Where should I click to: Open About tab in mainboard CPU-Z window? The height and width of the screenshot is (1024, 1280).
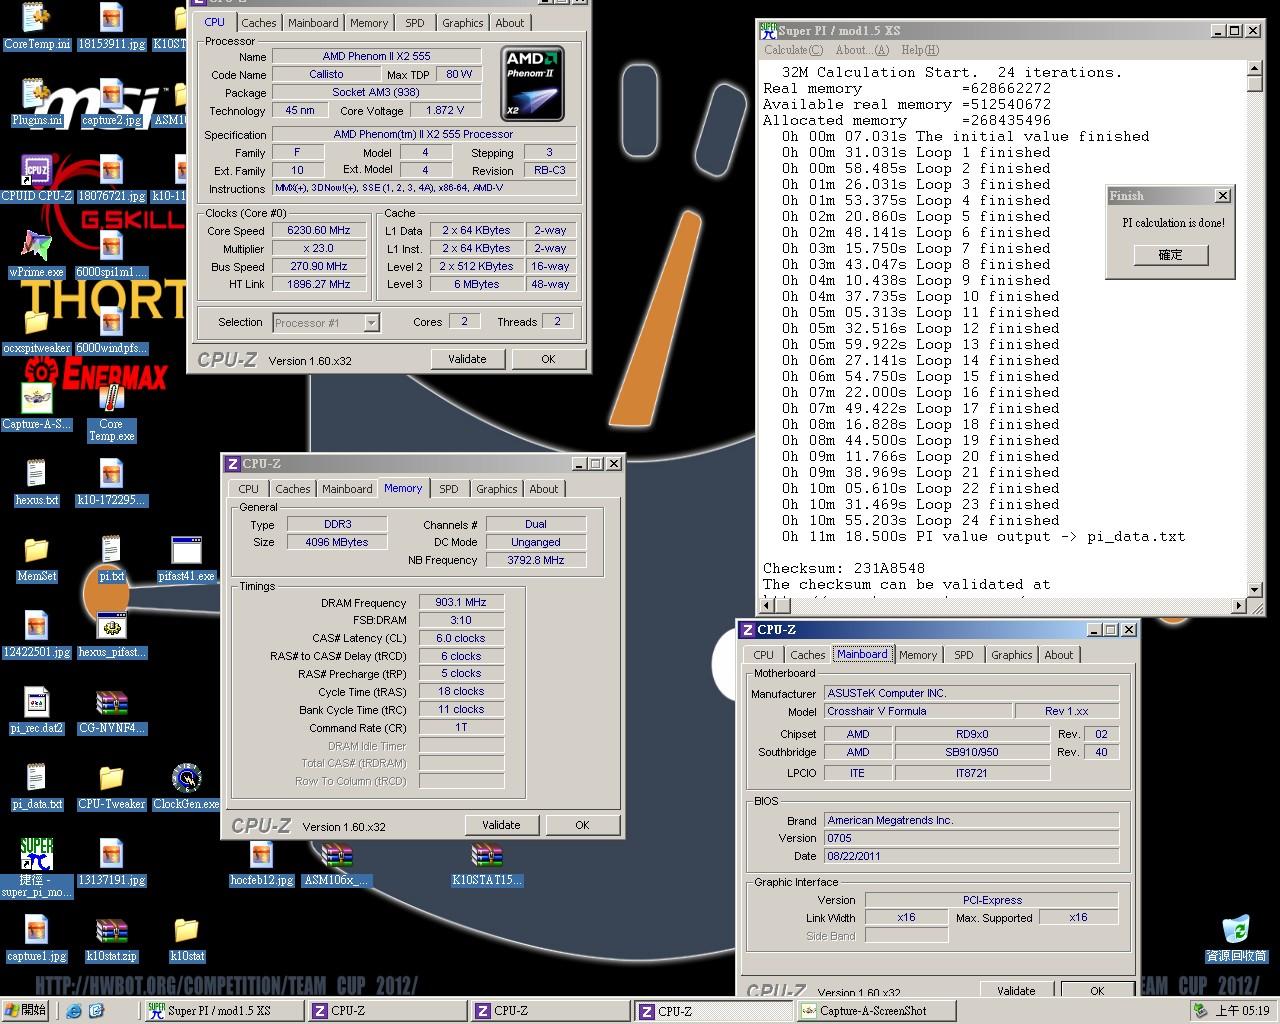pos(1058,655)
